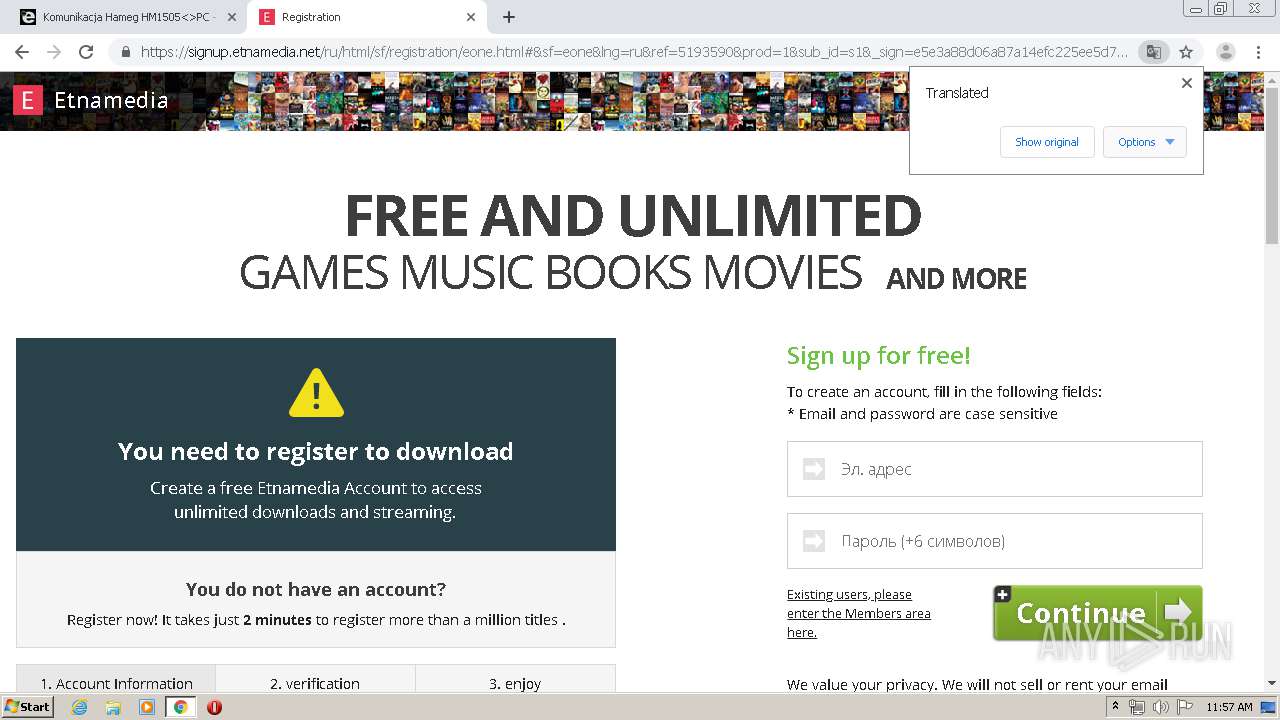The width and height of the screenshot is (1280, 720).
Task: View site security lock info
Action: [x=125, y=52]
